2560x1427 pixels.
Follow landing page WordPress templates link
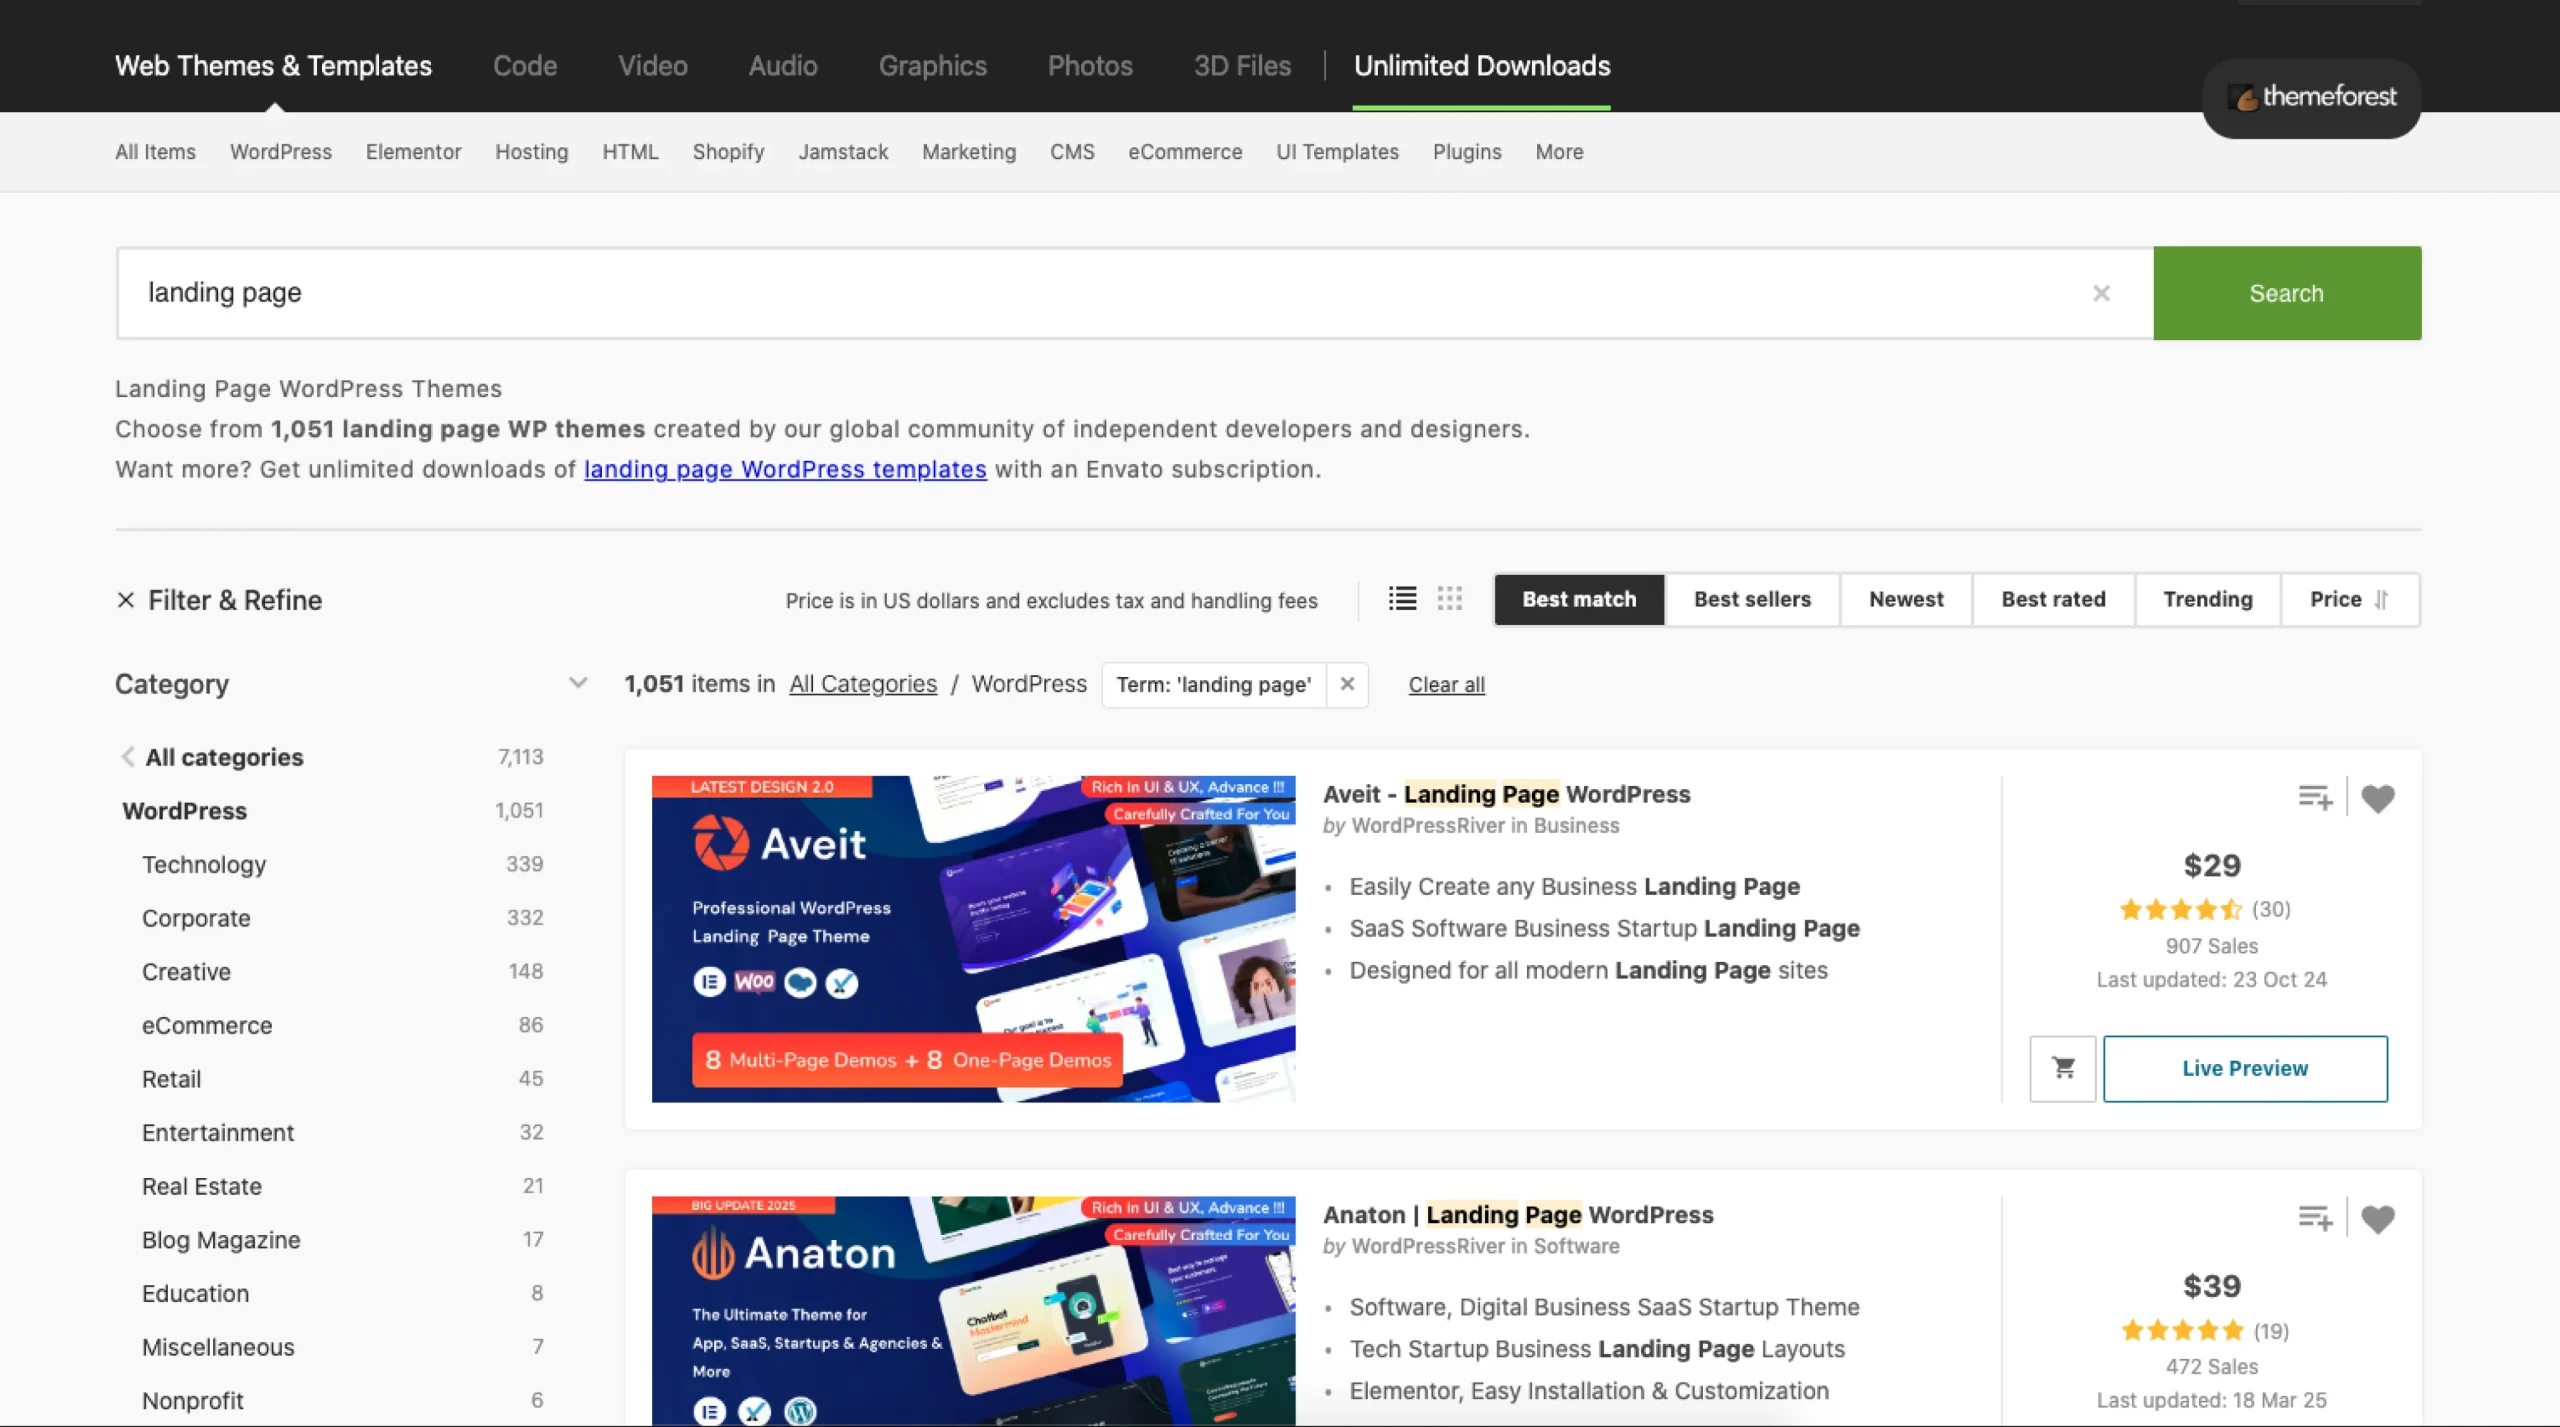(x=785, y=469)
